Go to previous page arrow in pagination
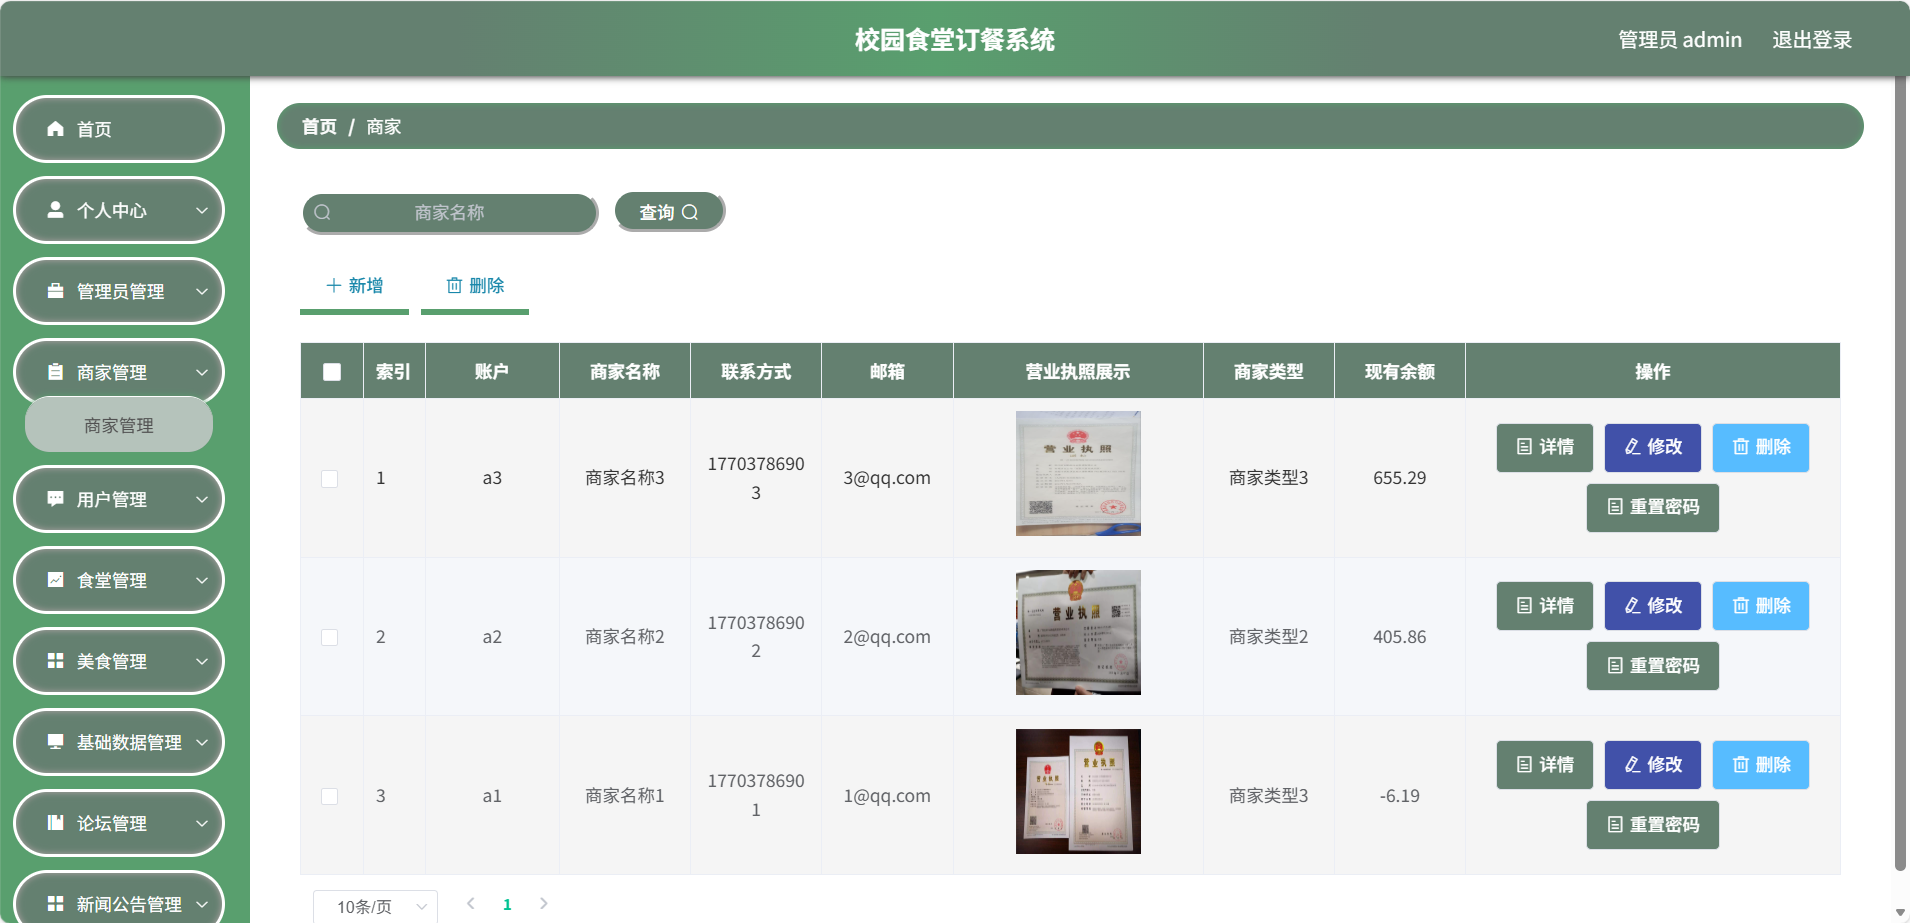The width and height of the screenshot is (1910, 923). pos(470,904)
